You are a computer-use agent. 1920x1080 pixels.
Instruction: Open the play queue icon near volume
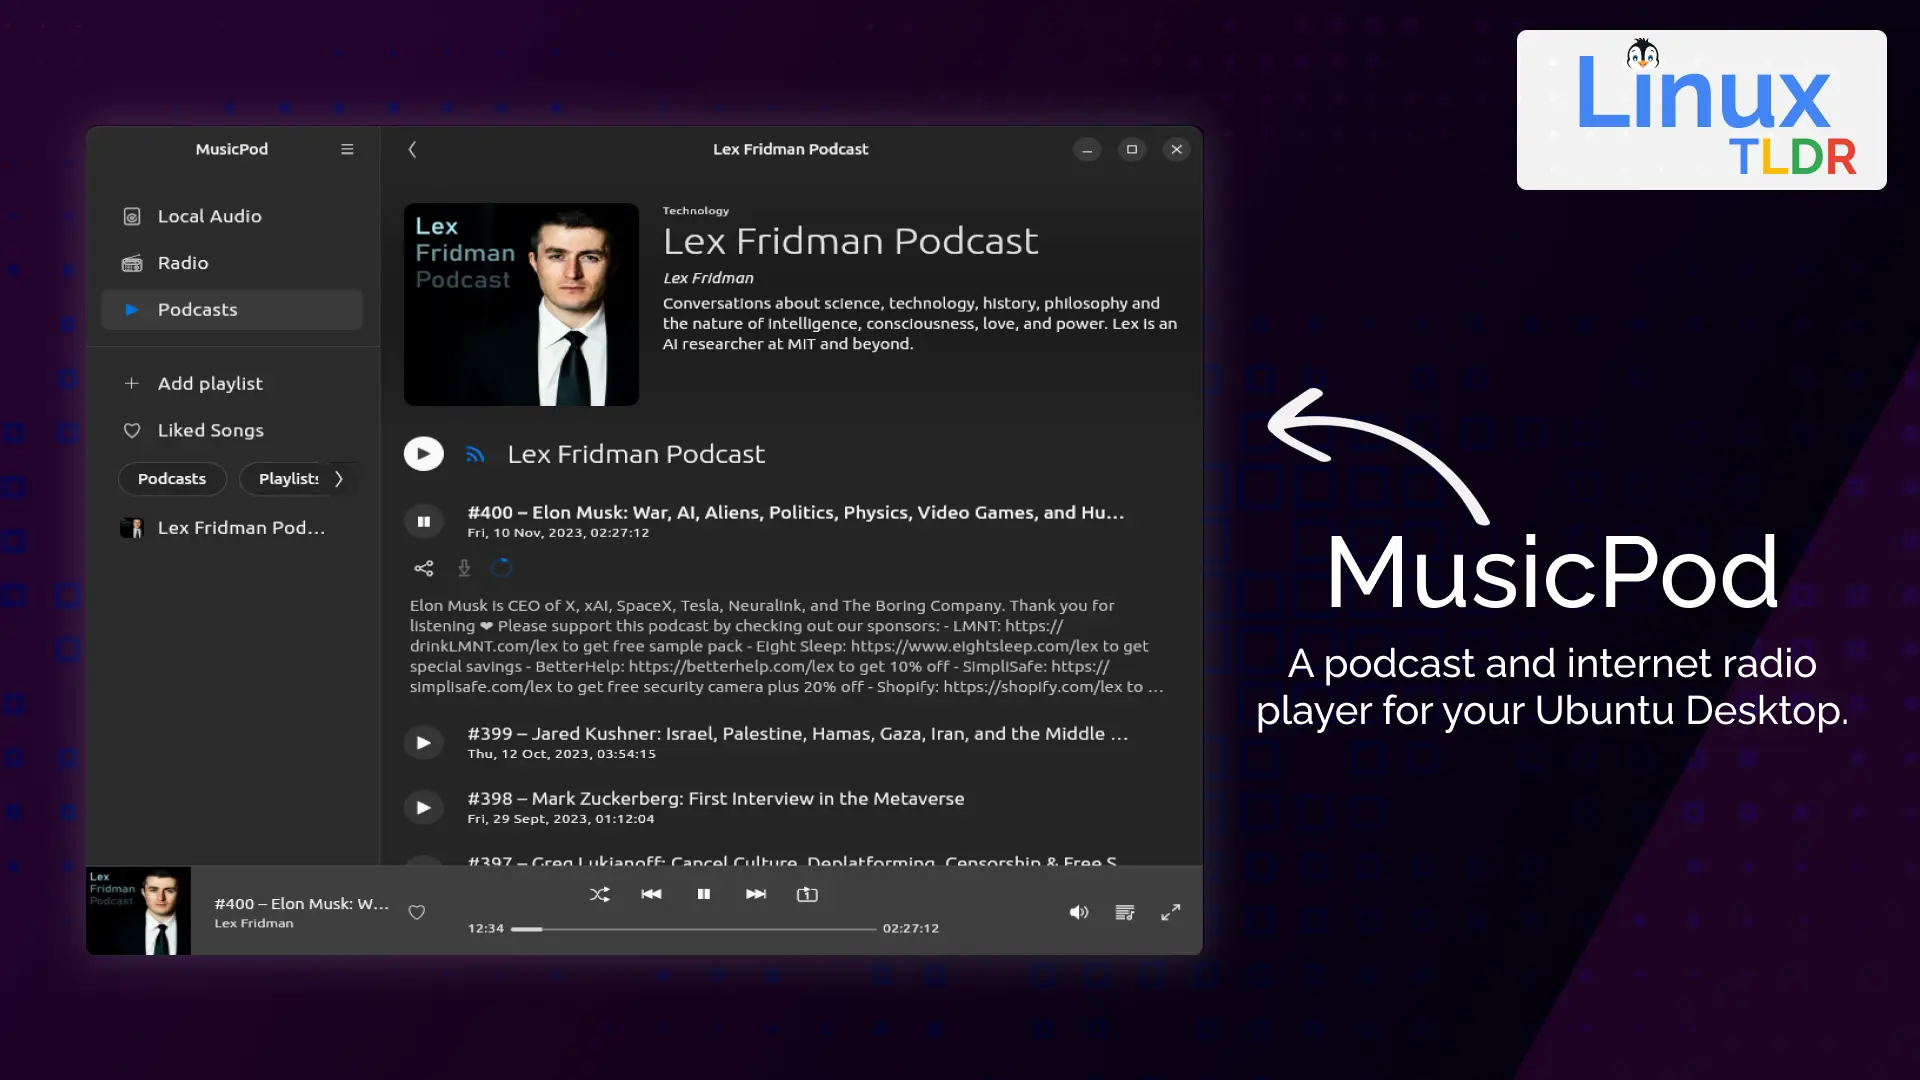pos(1124,912)
